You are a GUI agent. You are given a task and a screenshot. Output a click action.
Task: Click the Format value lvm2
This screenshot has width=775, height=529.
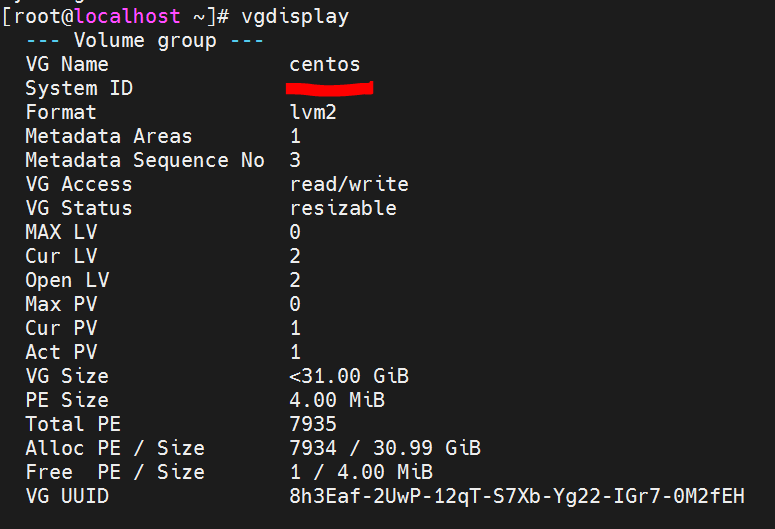tap(313, 113)
